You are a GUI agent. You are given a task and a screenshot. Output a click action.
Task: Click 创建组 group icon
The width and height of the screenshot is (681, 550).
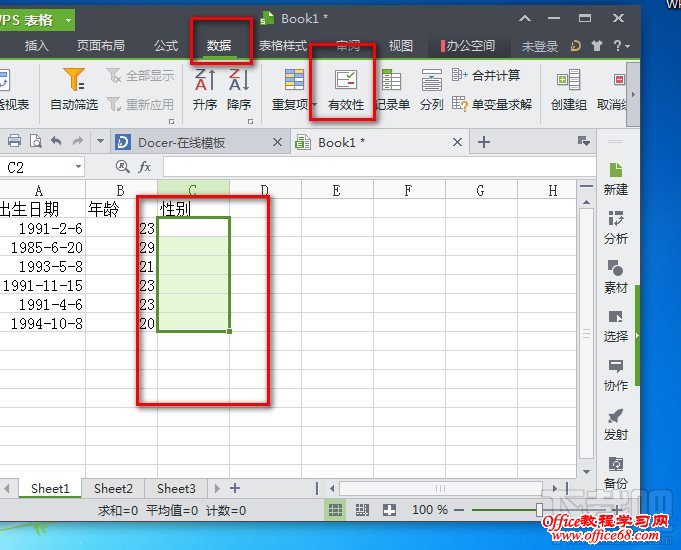(569, 80)
